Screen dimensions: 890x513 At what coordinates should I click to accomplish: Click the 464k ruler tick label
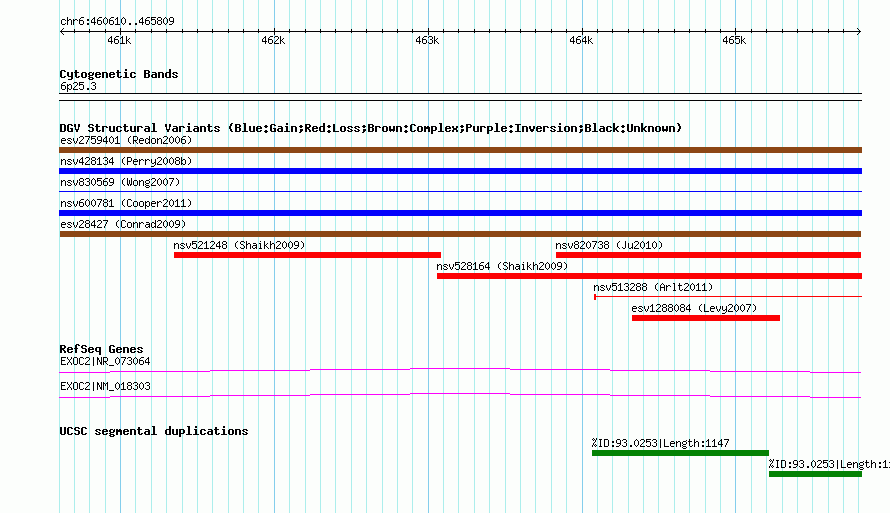581,40
